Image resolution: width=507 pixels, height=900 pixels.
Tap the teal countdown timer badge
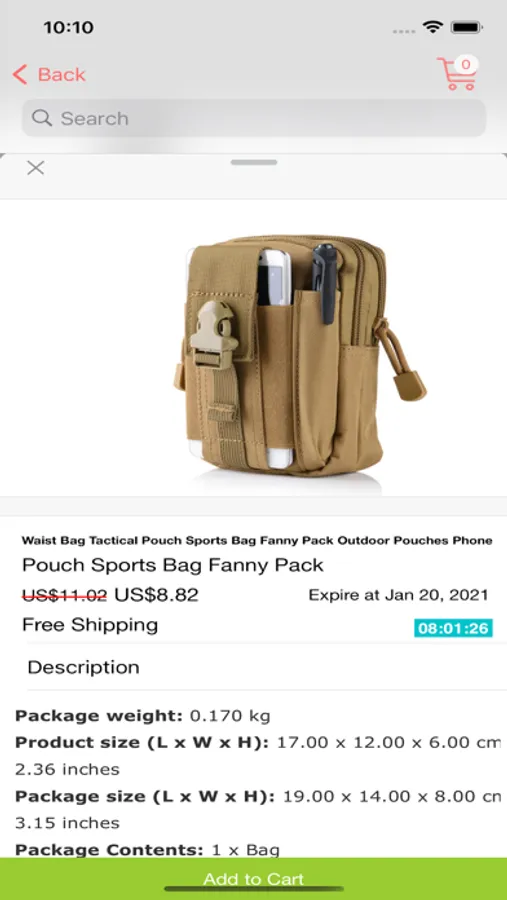point(453,628)
